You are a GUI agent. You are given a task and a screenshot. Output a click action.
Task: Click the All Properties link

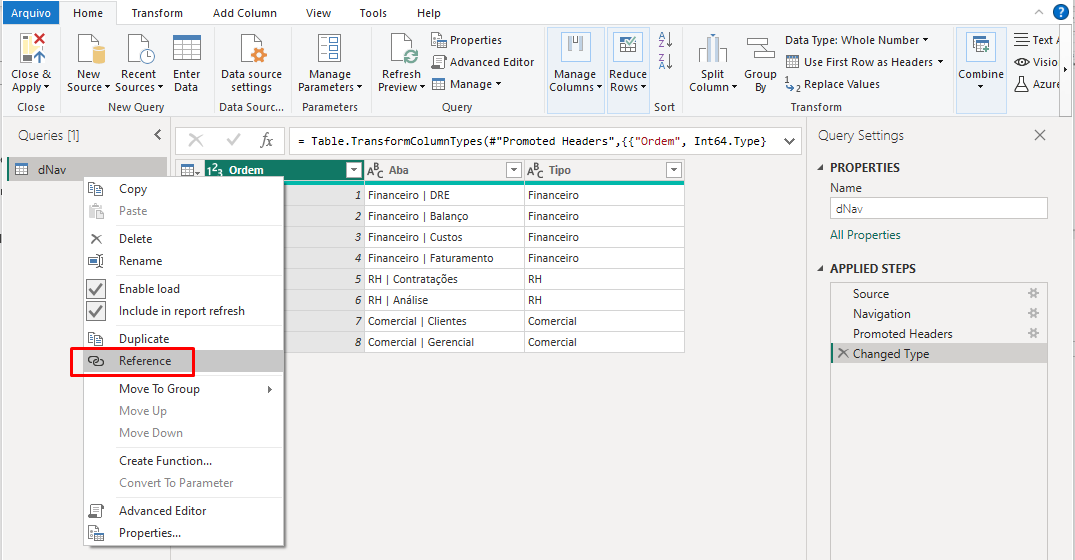pyautogui.click(x=865, y=235)
